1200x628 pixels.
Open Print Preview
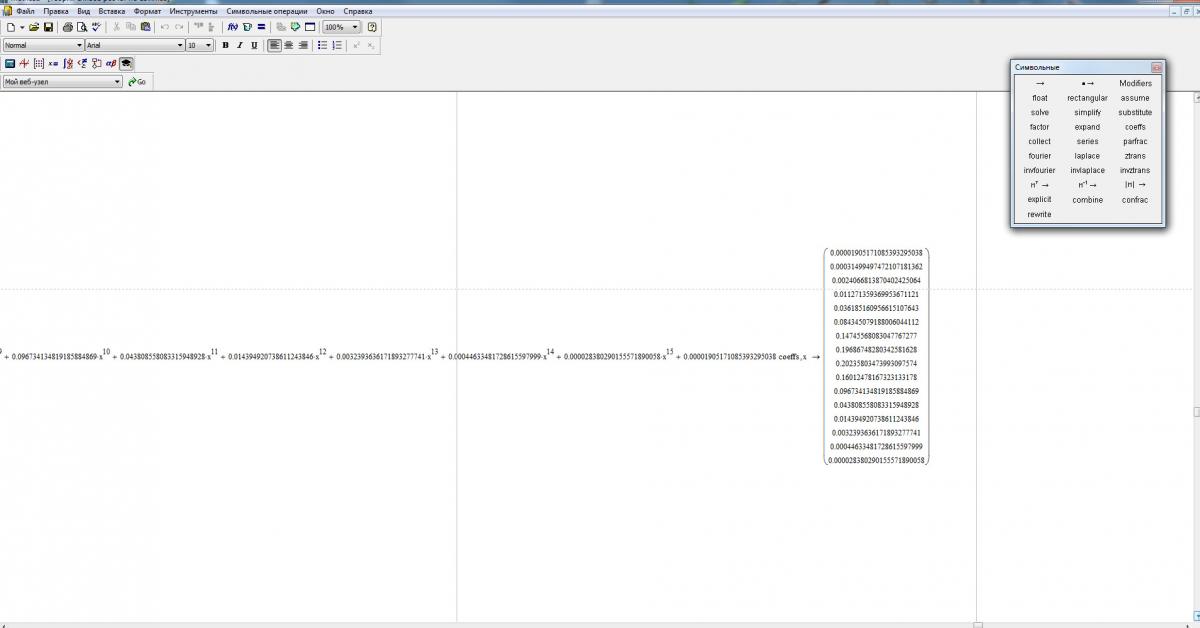pyautogui.click(x=82, y=27)
